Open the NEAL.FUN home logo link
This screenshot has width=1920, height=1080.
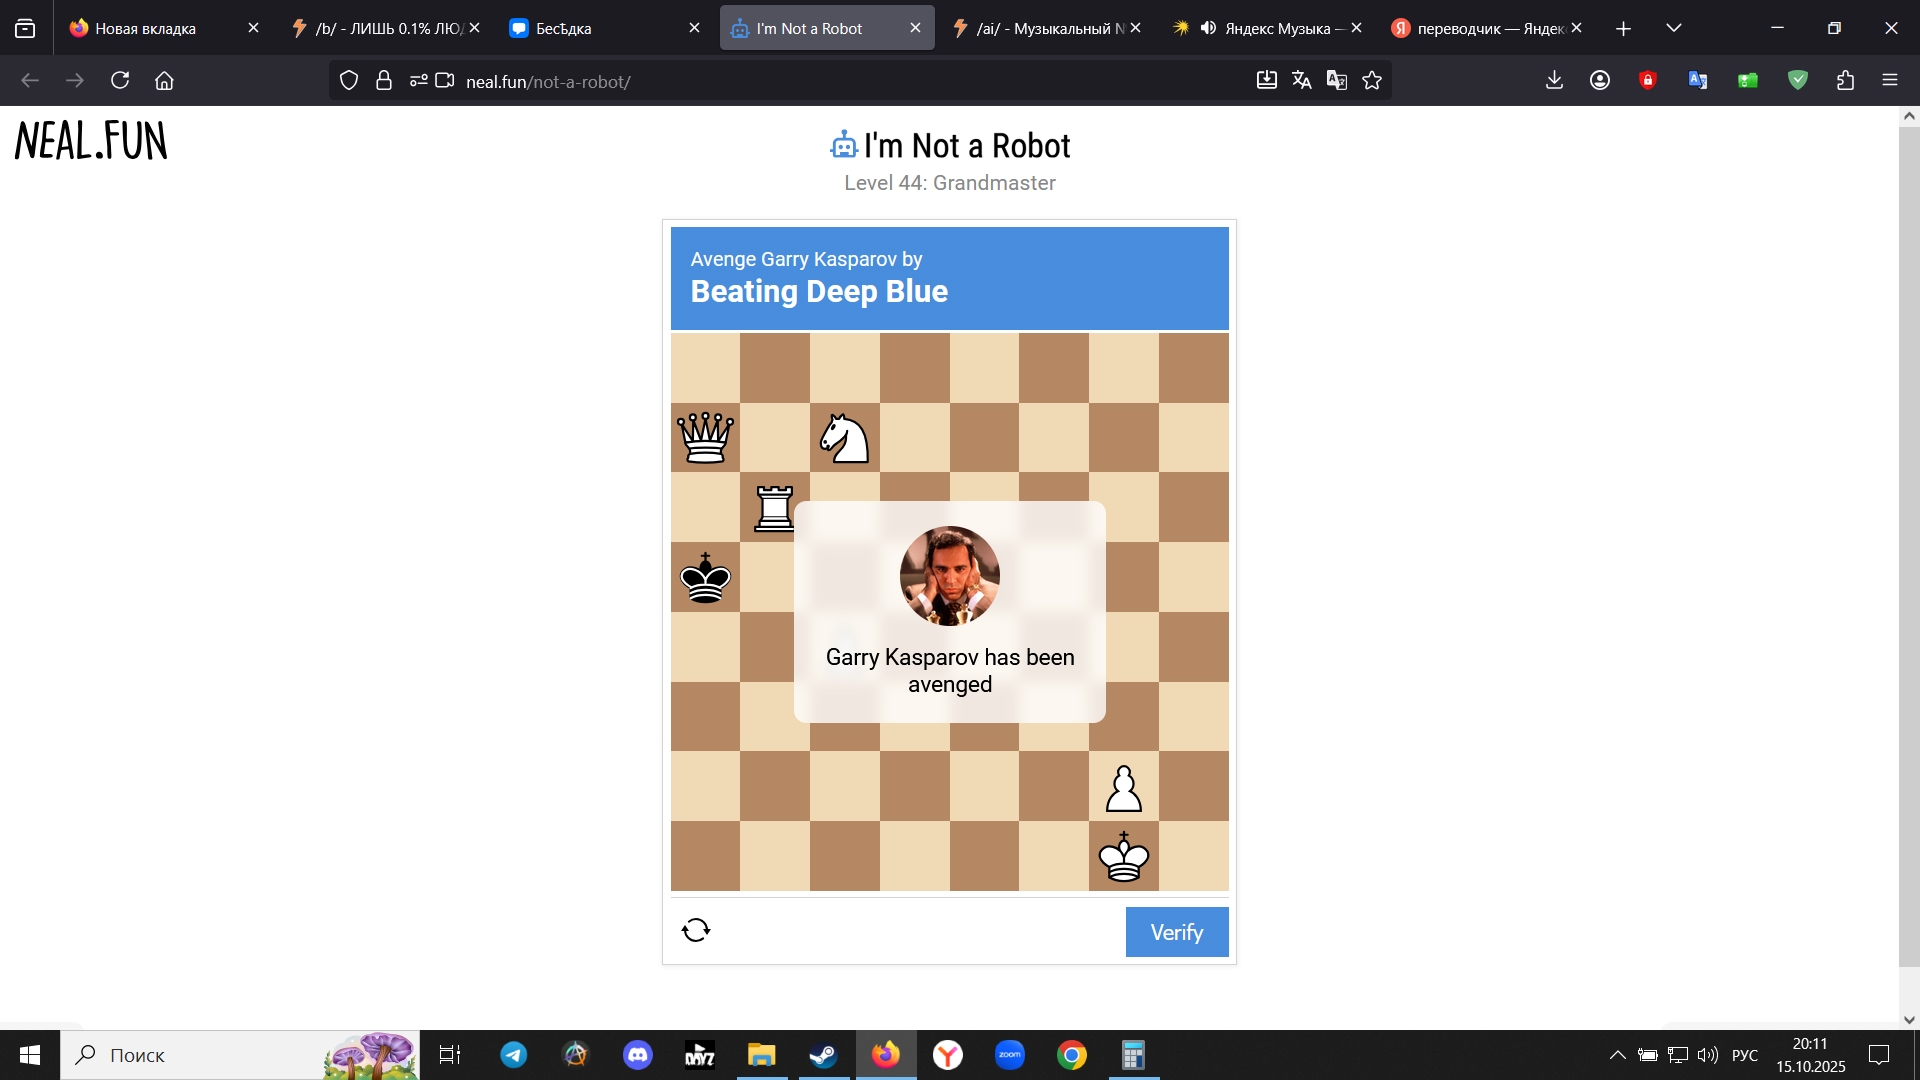(x=91, y=141)
